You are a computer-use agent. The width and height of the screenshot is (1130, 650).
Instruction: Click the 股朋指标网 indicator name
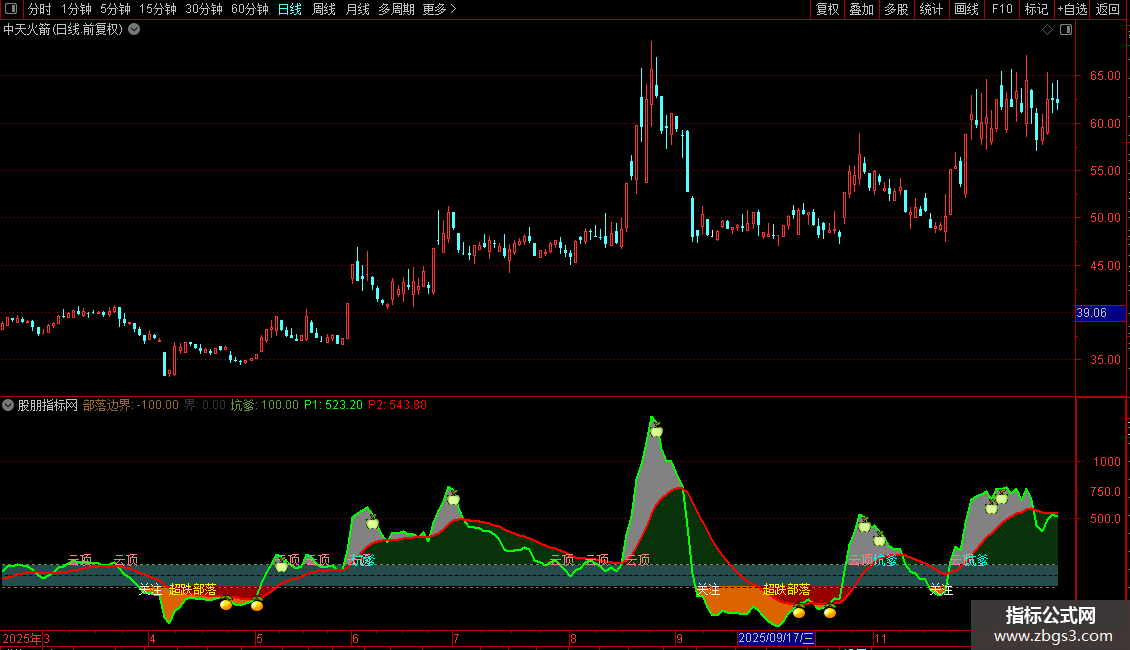(48, 405)
